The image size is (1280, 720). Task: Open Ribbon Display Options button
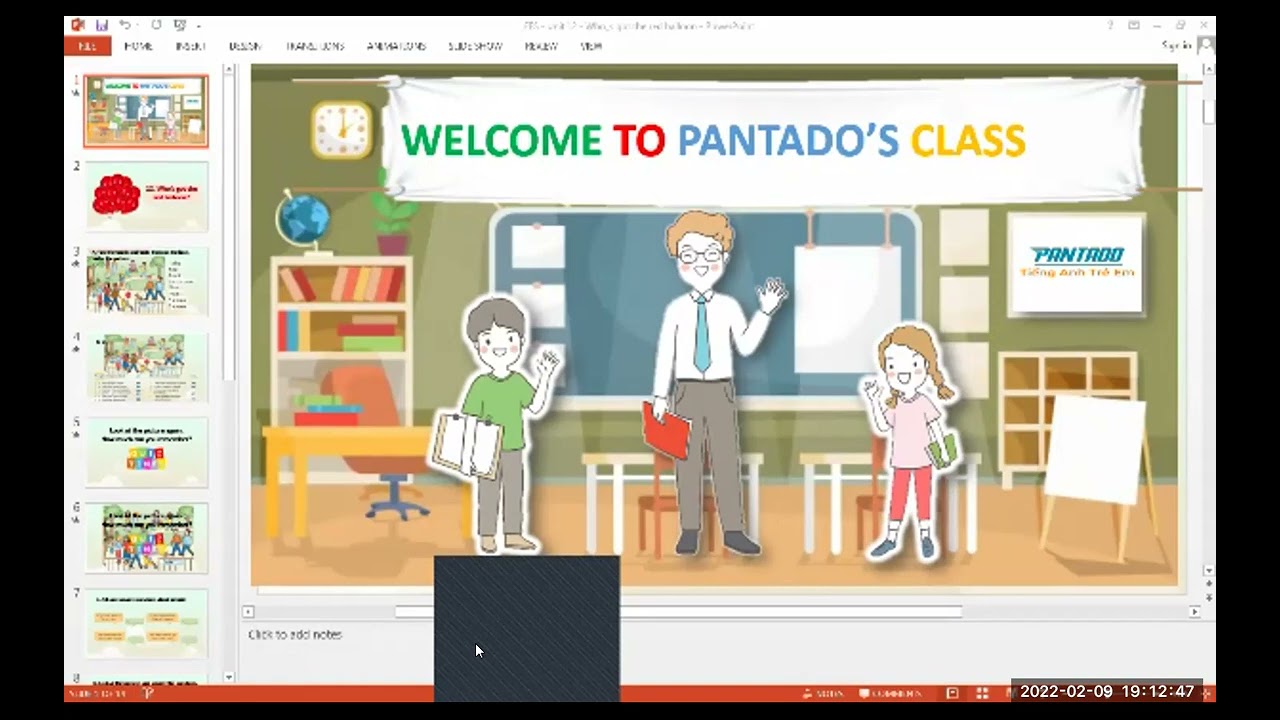(x=1134, y=25)
